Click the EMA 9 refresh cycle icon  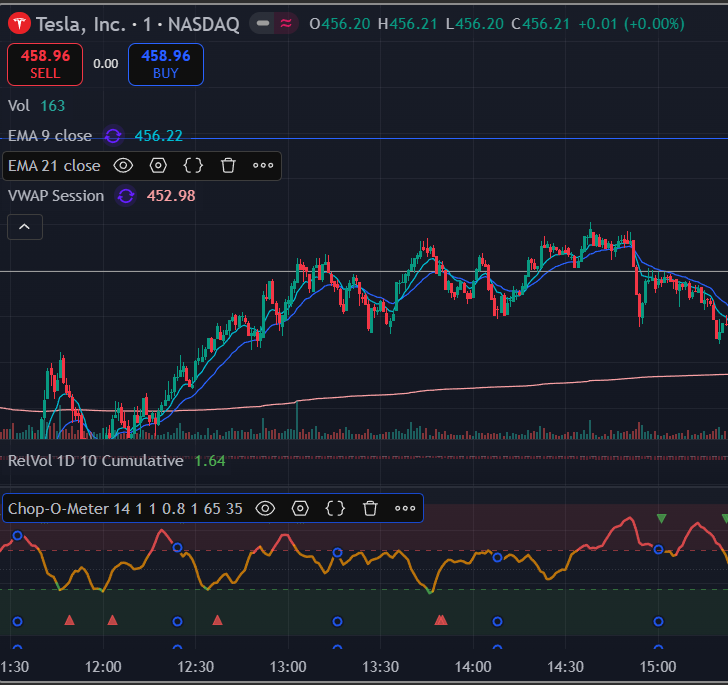pos(113,136)
